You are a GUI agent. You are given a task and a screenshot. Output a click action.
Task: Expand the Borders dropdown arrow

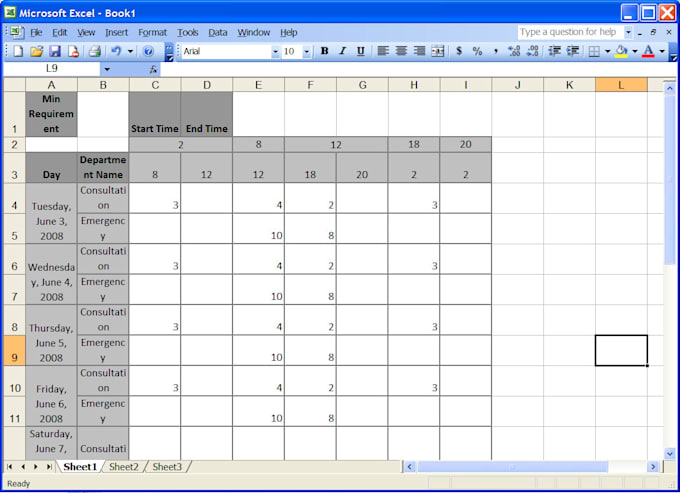607,51
